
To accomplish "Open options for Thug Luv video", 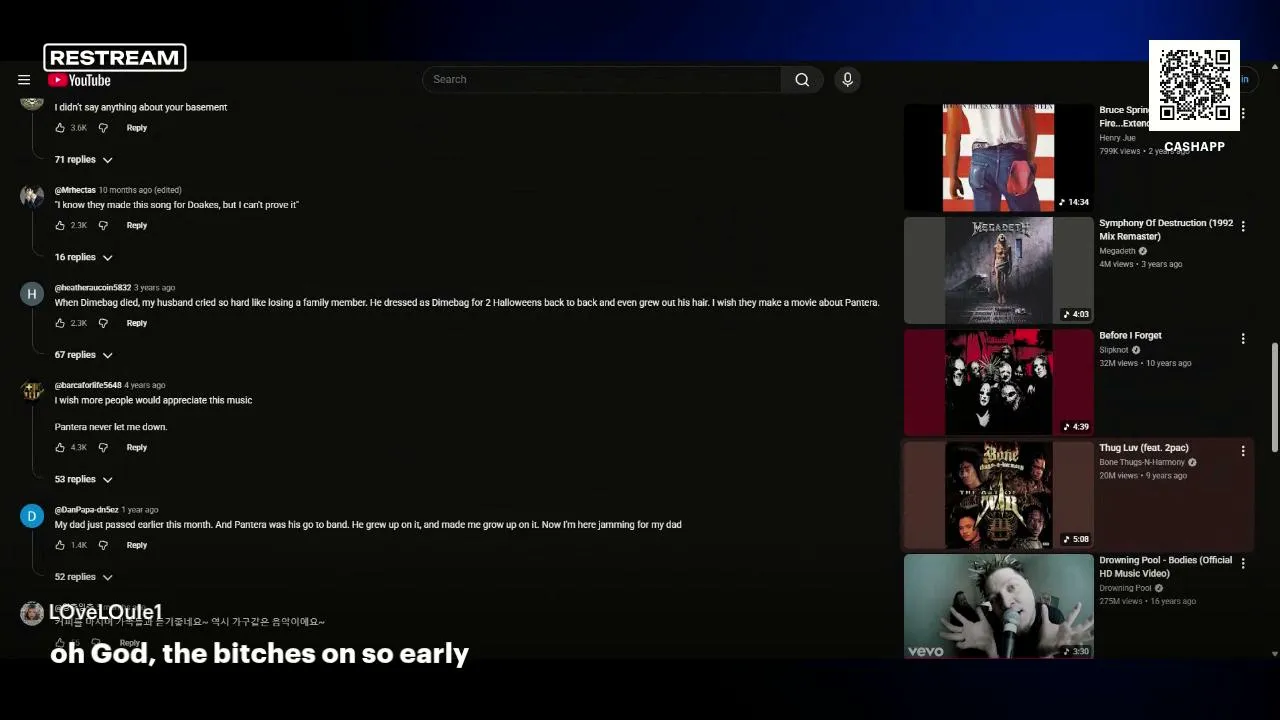I will (1243, 451).
